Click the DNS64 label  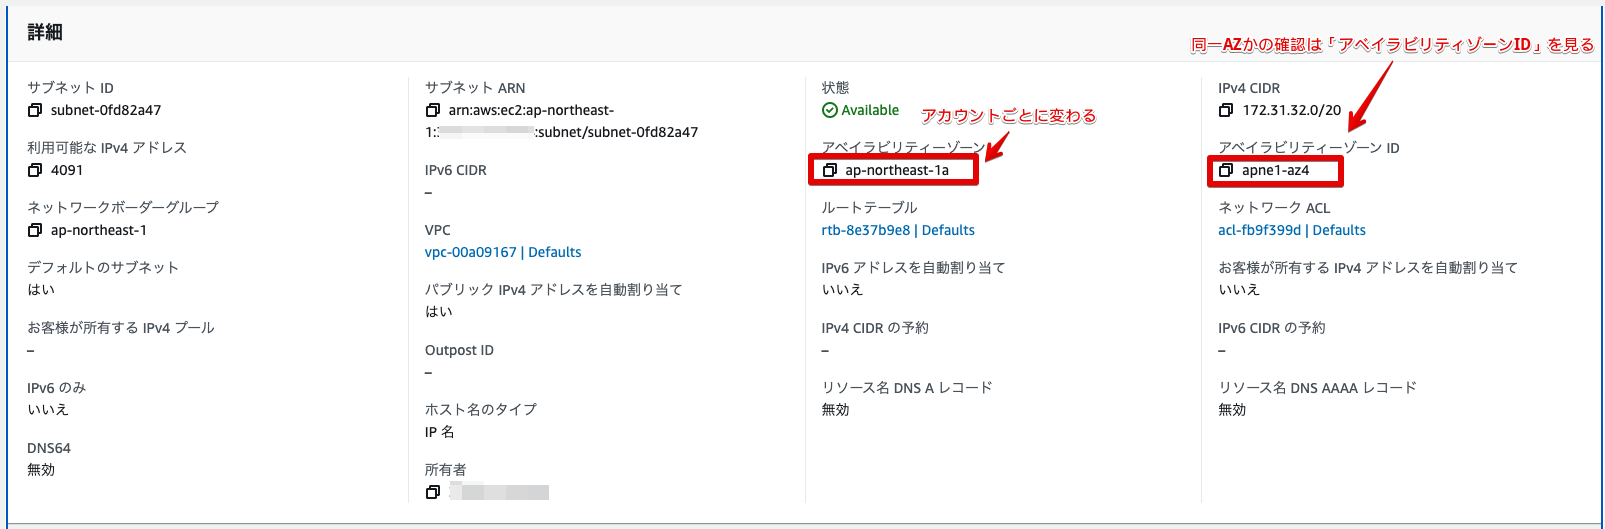(x=49, y=448)
